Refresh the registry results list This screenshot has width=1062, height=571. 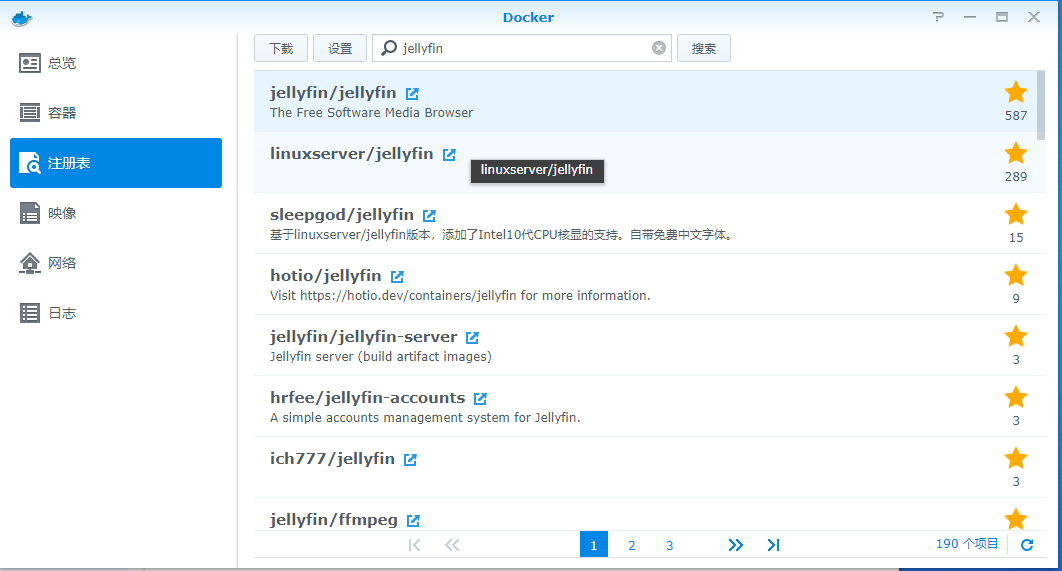[1026, 545]
